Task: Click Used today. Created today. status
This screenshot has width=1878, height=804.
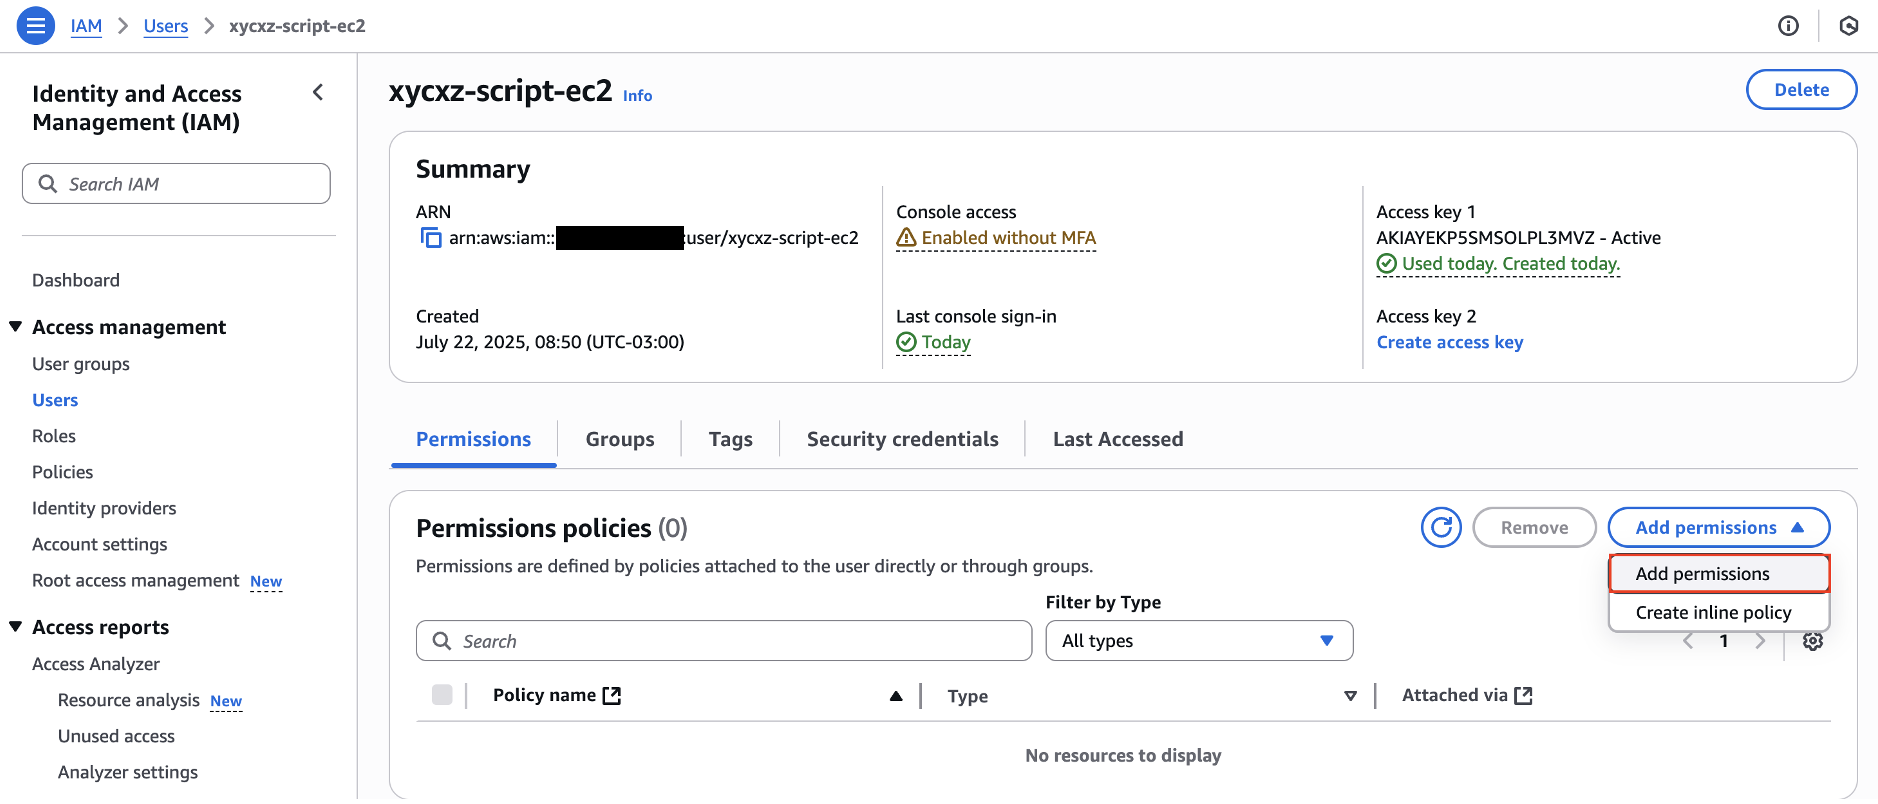Action: 1498,264
